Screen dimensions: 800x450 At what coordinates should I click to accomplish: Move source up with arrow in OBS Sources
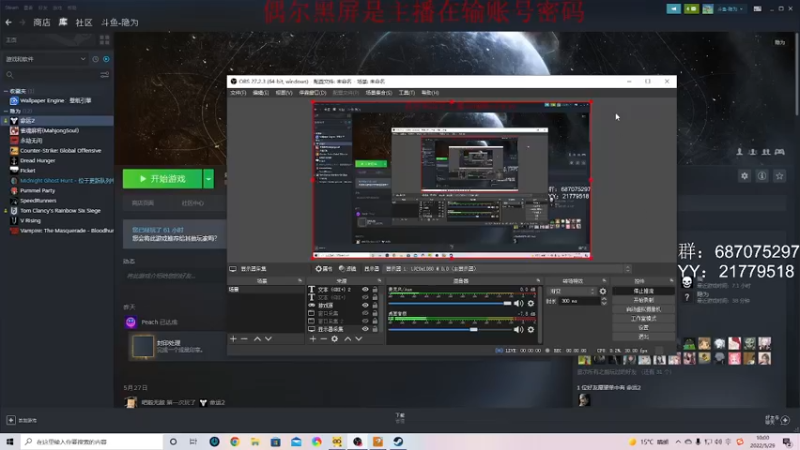(347, 339)
